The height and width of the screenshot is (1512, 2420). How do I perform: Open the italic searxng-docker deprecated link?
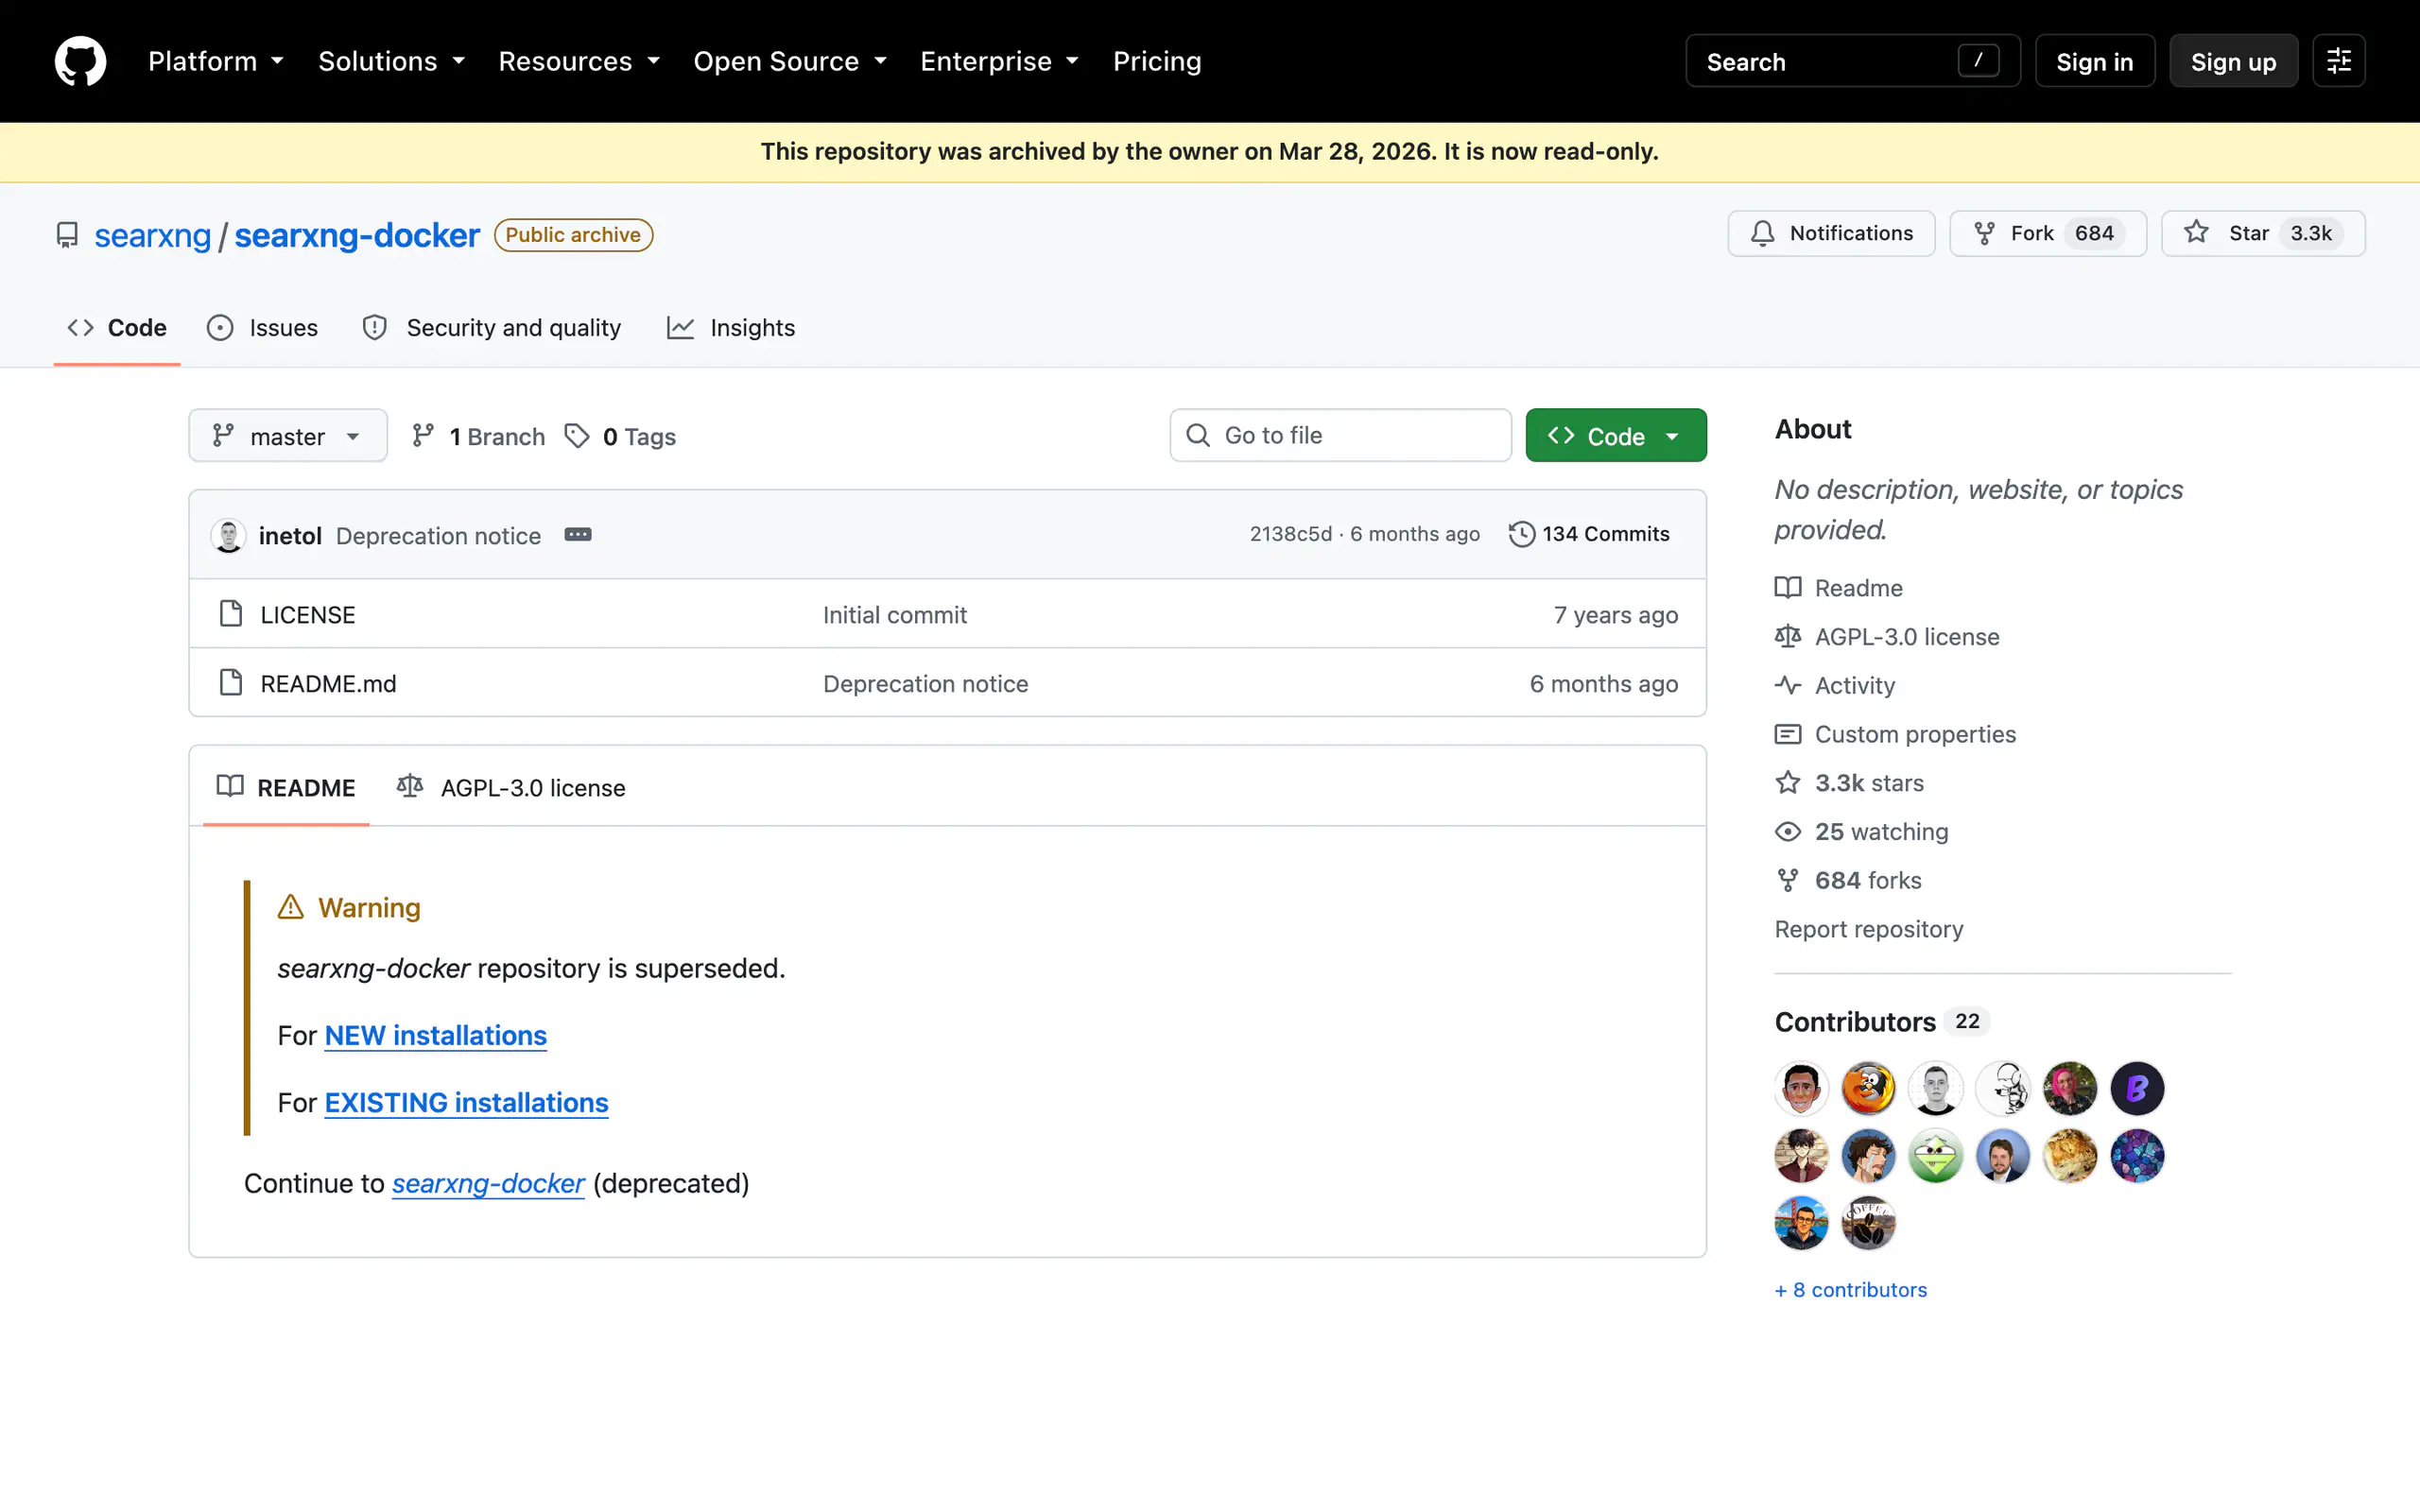[x=488, y=1183]
